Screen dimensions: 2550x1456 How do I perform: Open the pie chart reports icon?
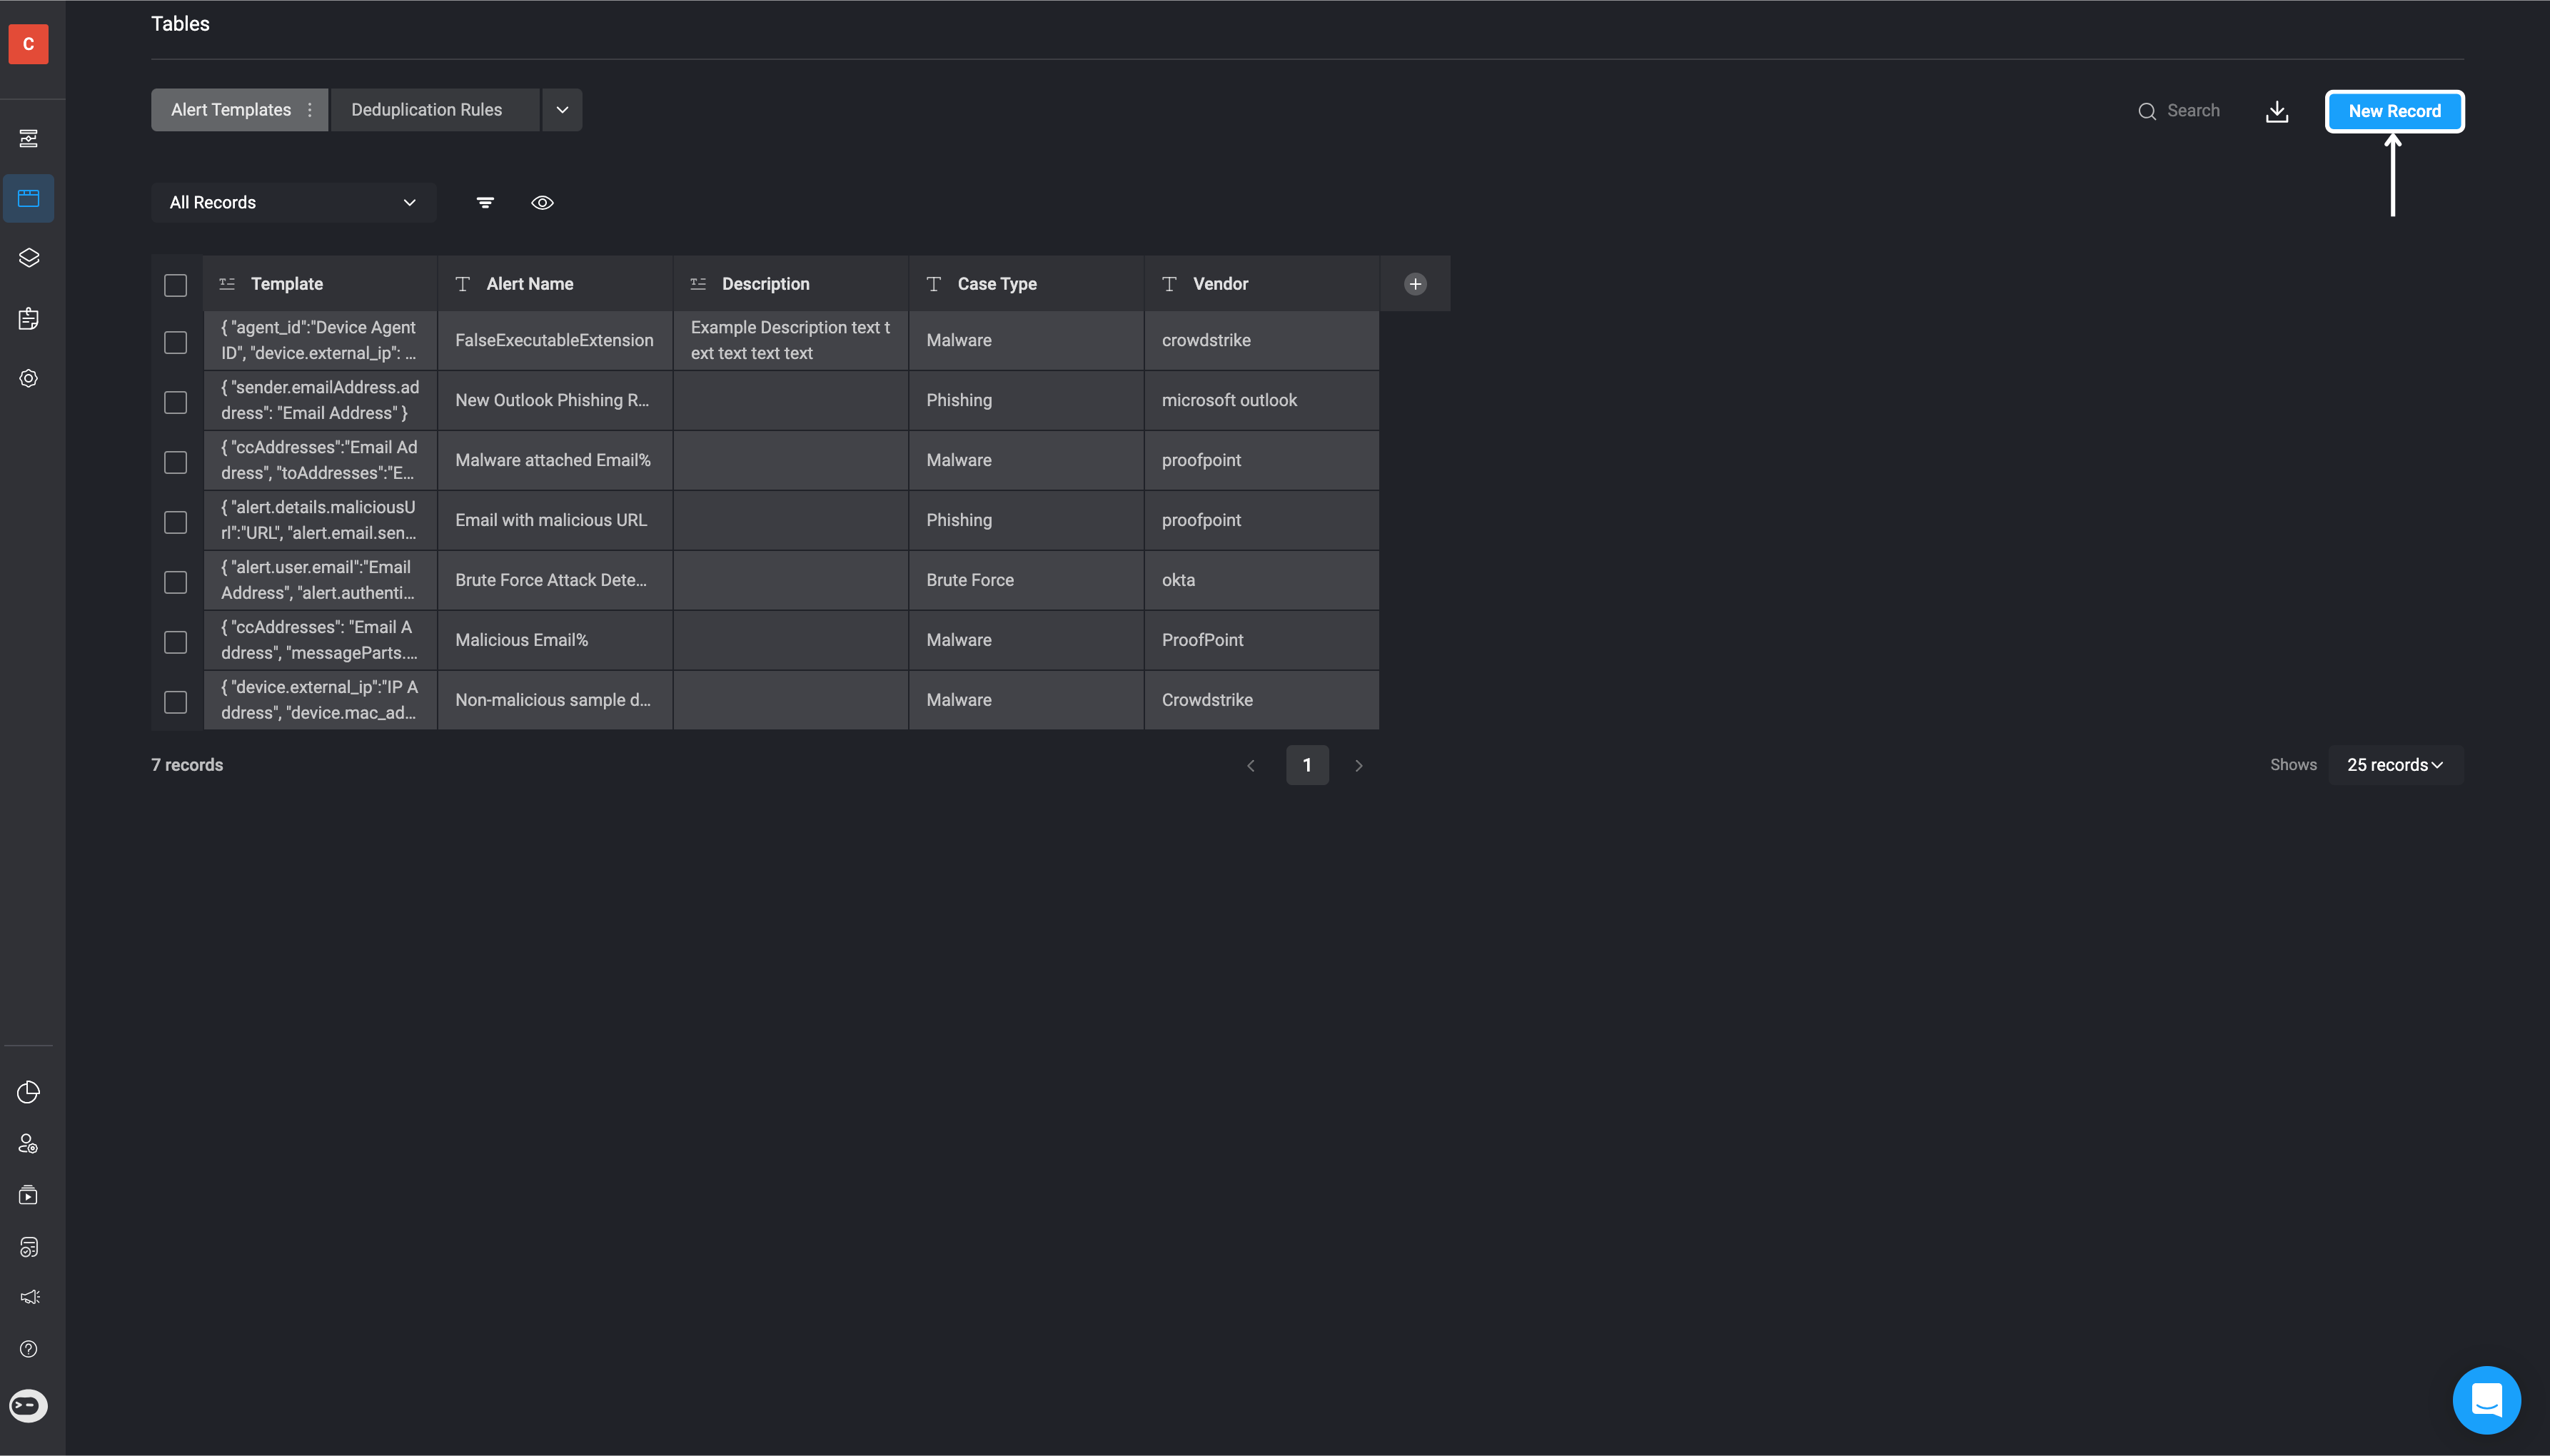coord(29,1092)
